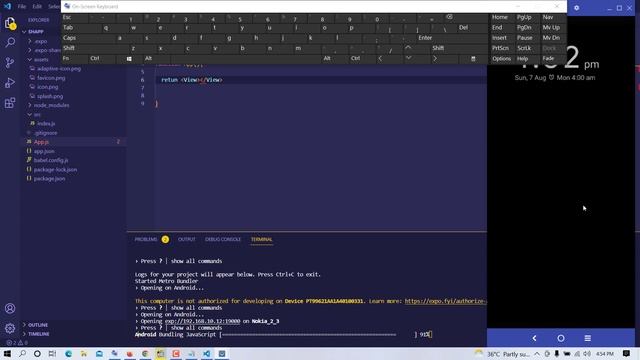This screenshot has height=360, width=640.
Task: Open the notification center icon
Action: tap(627, 353)
